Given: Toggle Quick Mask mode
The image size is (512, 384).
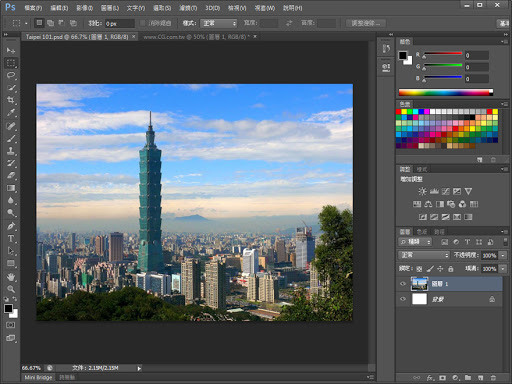Looking at the screenshot, I should coord(11,325).
